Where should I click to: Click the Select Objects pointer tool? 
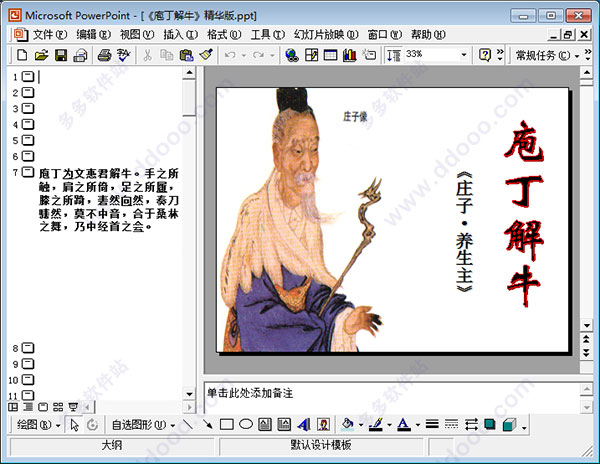pyautogui.click(x=75, y=425)
